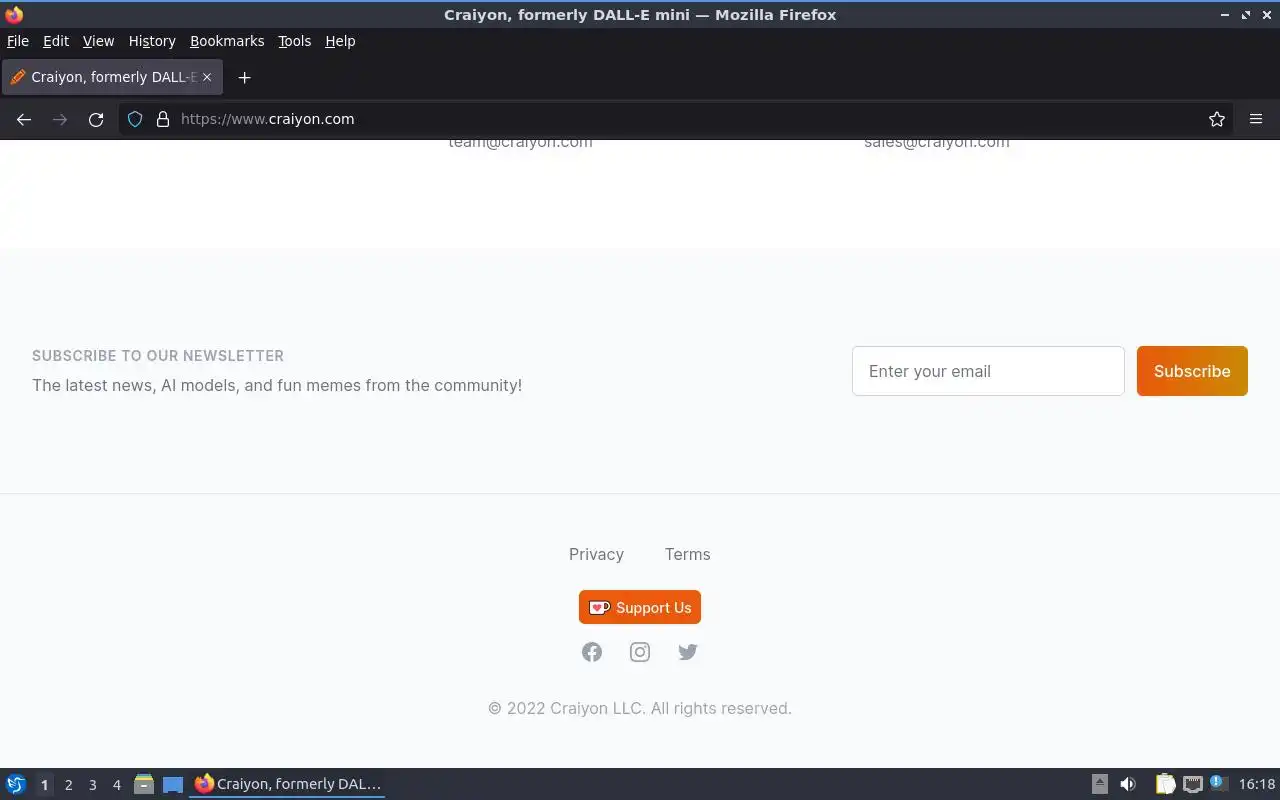Viewport: 1280px width, 800px height.
Task: Click 'SUBSCRIBE TO OUR NEWSLETTER' heading
Action: coord(158,356)
